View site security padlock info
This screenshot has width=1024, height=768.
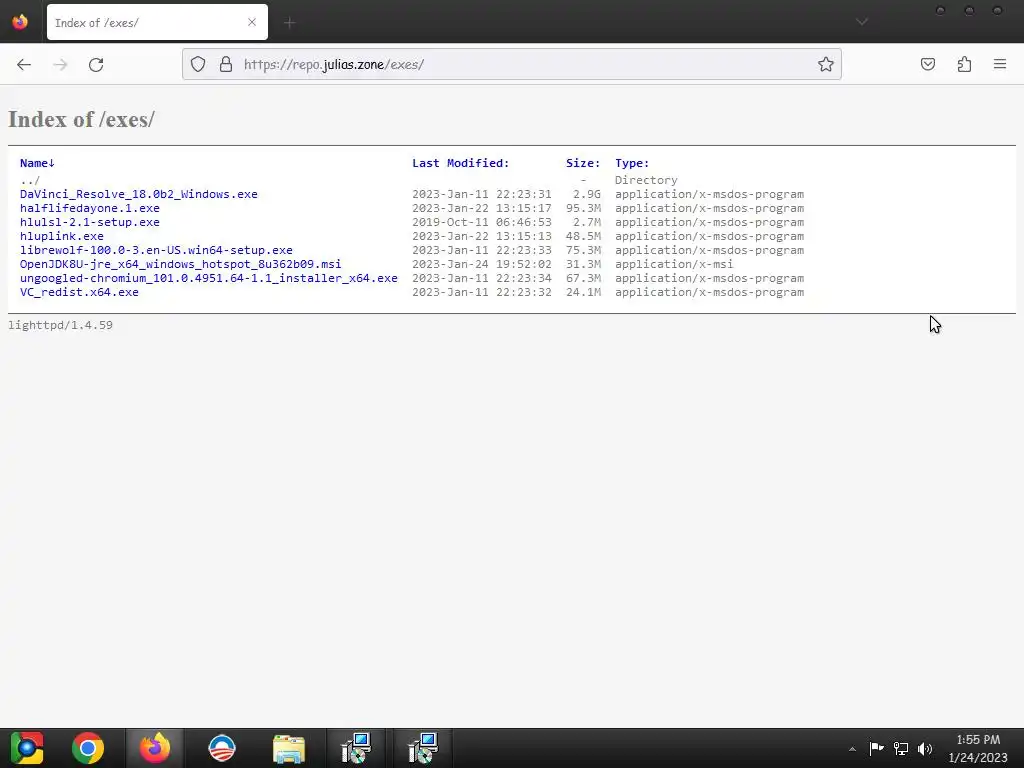tap(226, 64)
